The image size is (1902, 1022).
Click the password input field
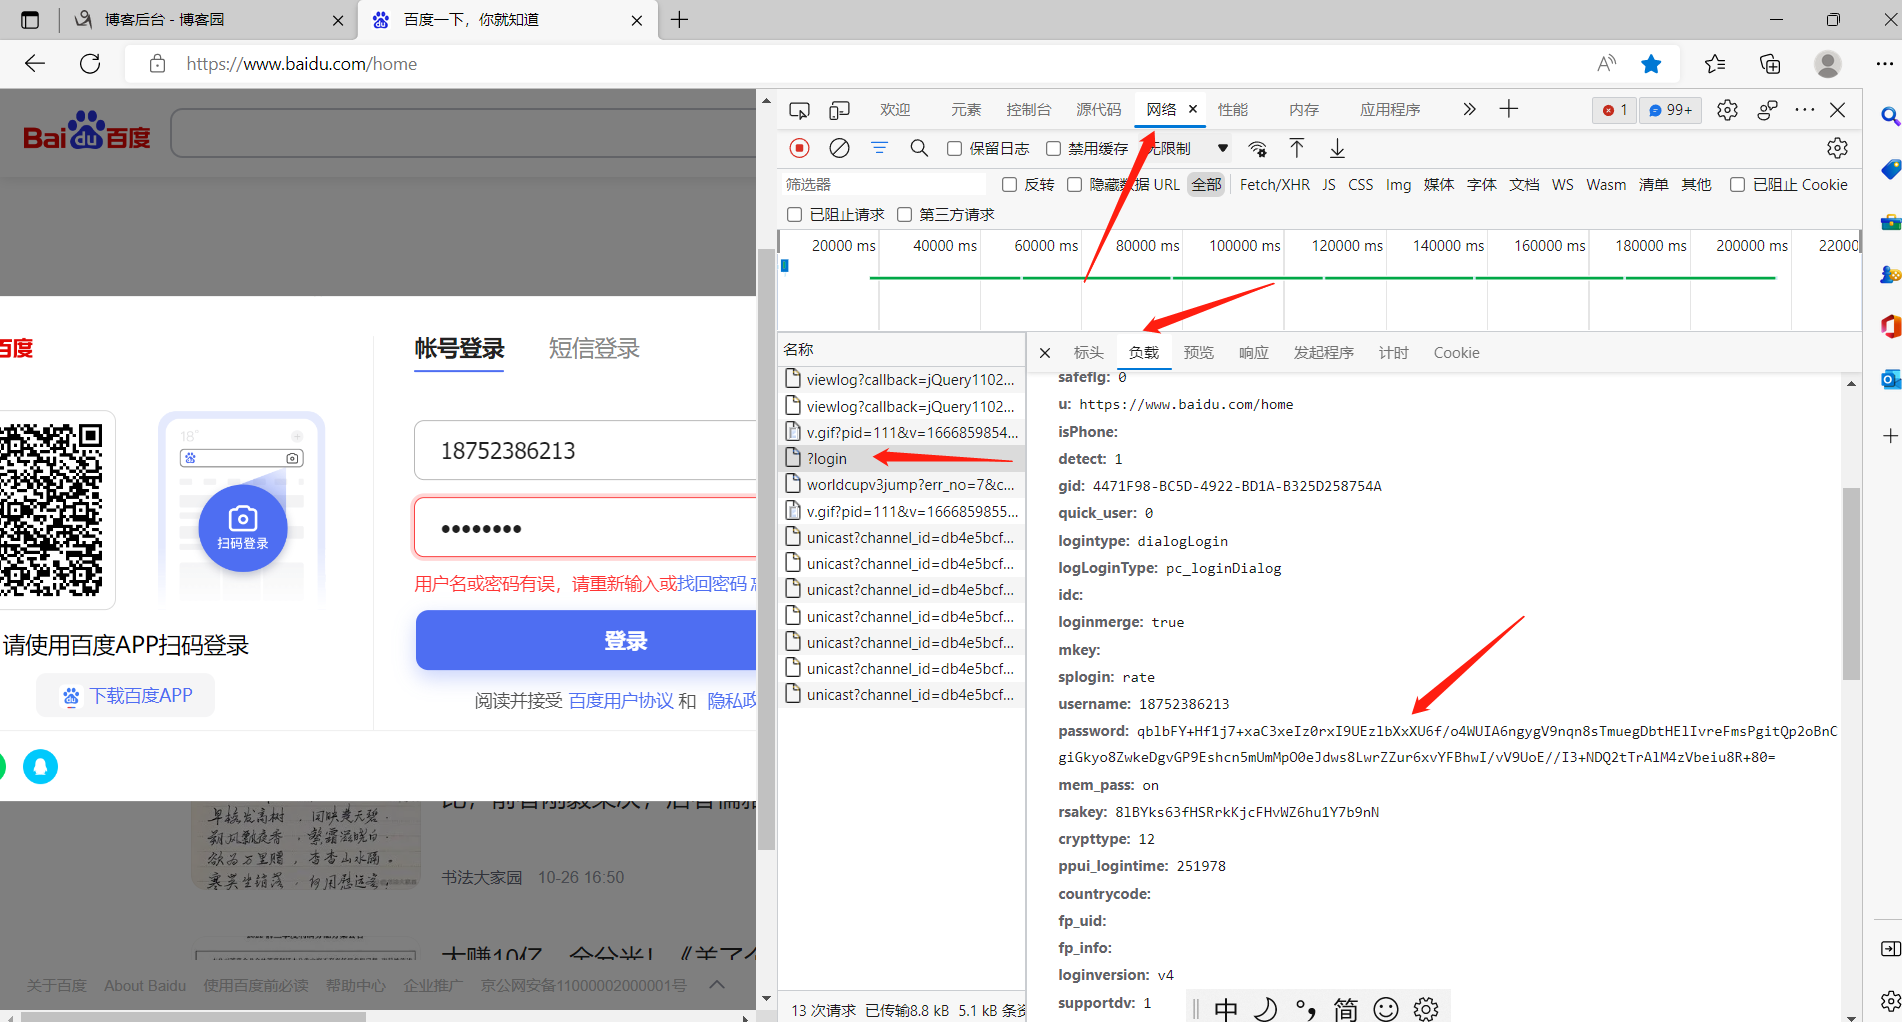[x=585, y=528]
